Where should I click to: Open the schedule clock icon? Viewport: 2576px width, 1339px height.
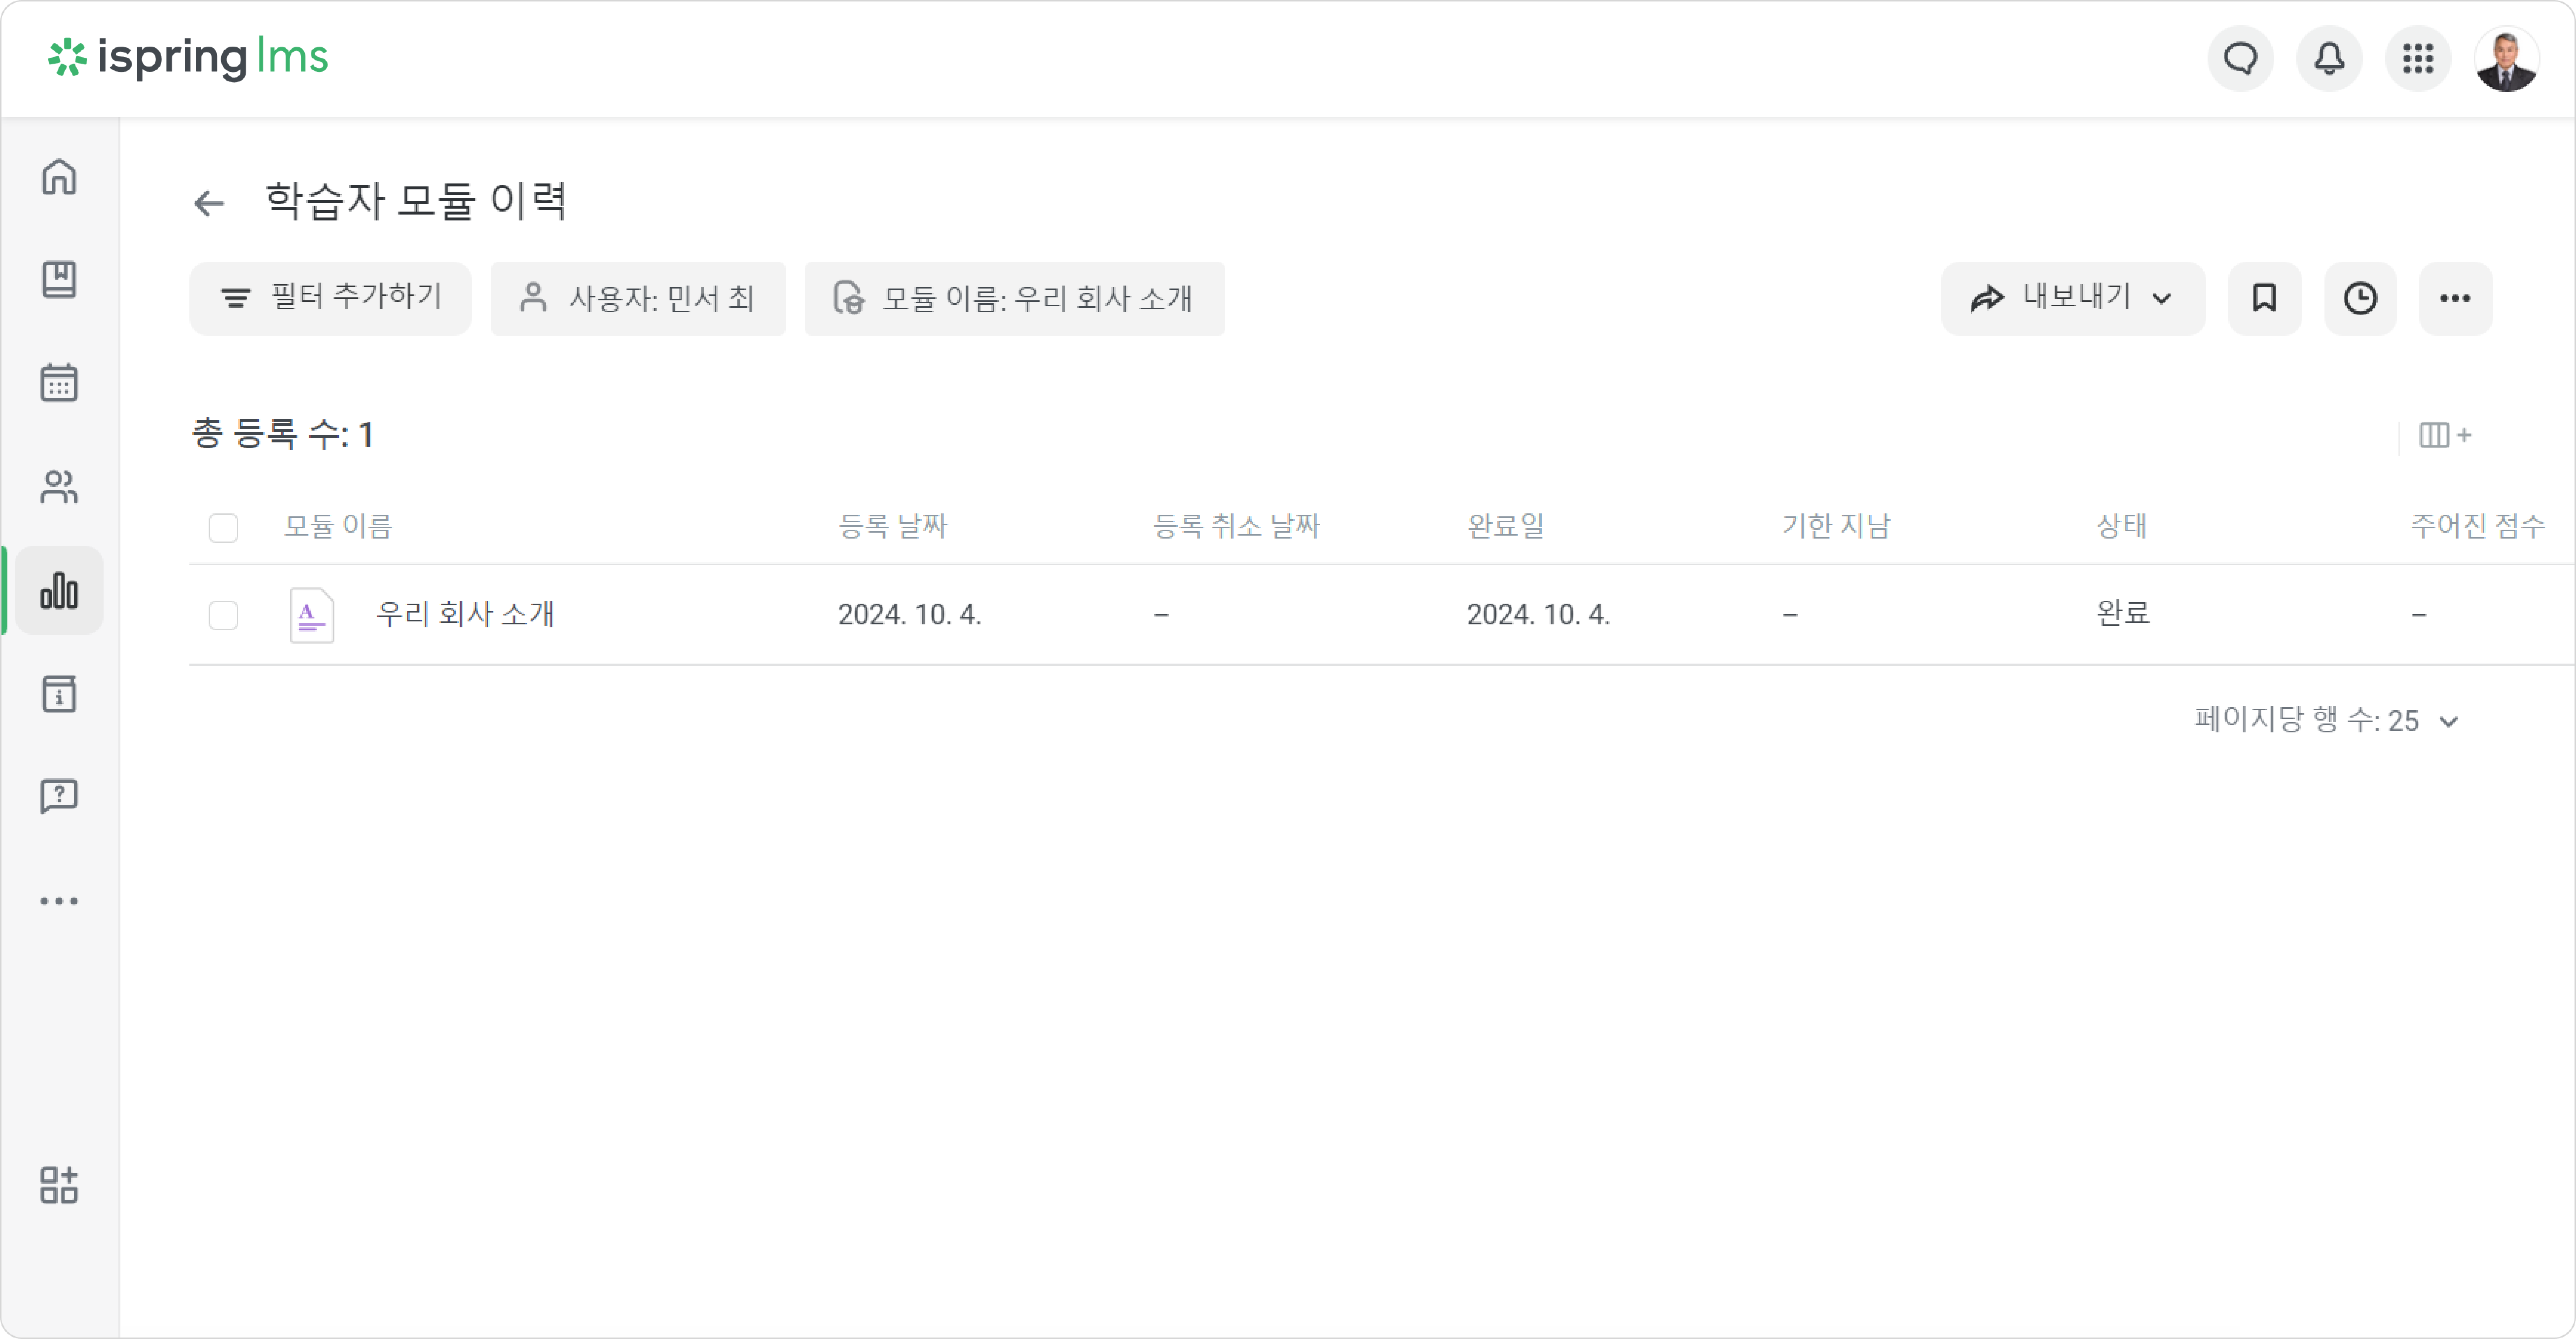click(2360, 298)
